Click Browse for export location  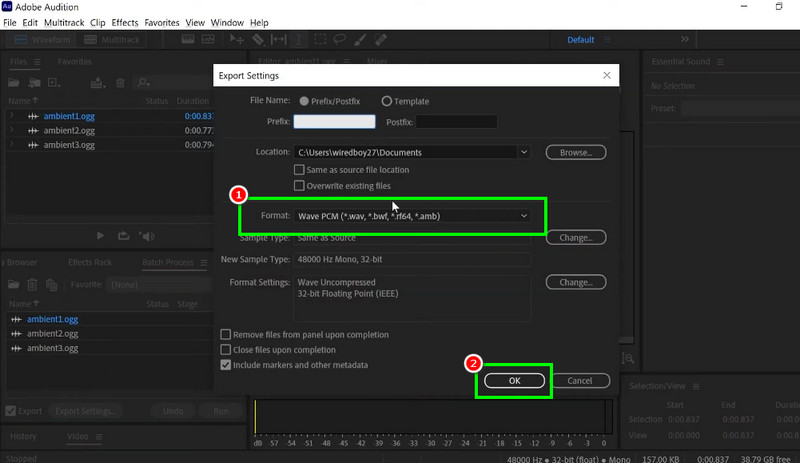[576, 152]
